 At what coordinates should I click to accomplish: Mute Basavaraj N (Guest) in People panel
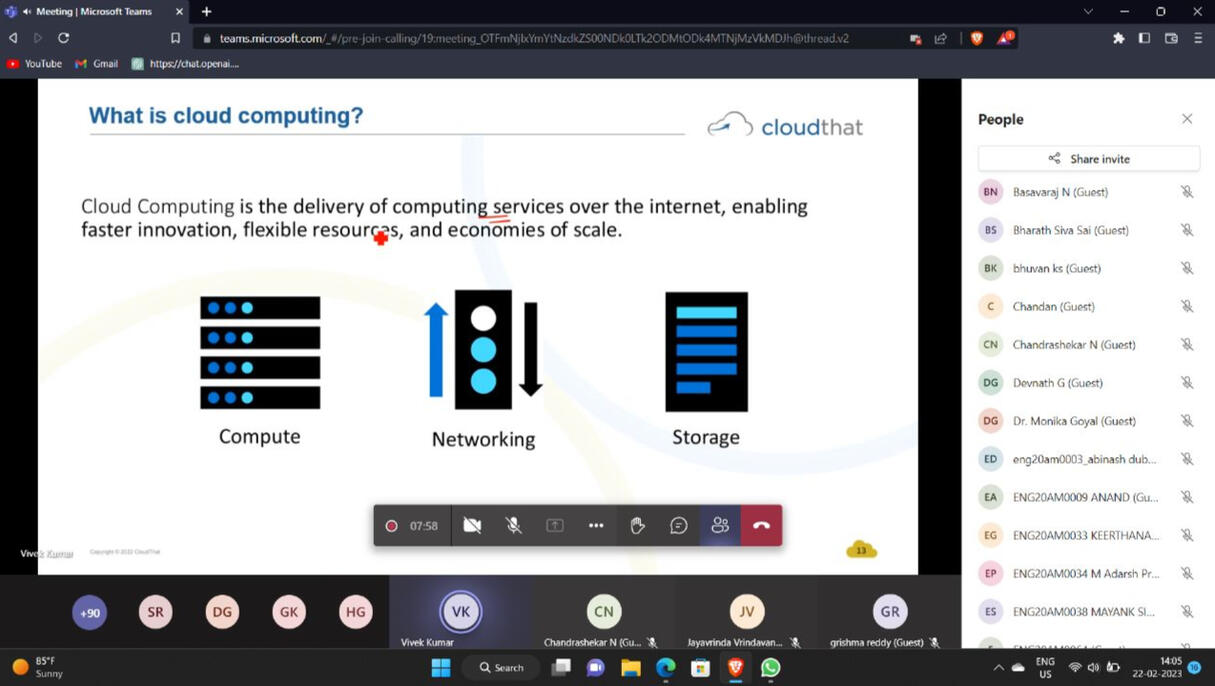tap(1186, 191)
